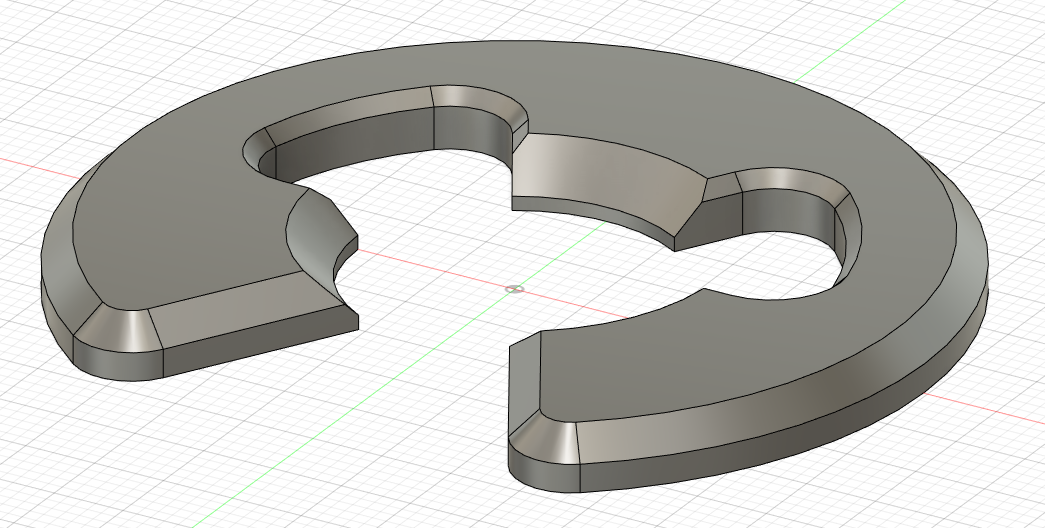Select the origin point at the clip center
This screenshot has width=1045, height=528.
pyautogui.click(x=514, y=290)
